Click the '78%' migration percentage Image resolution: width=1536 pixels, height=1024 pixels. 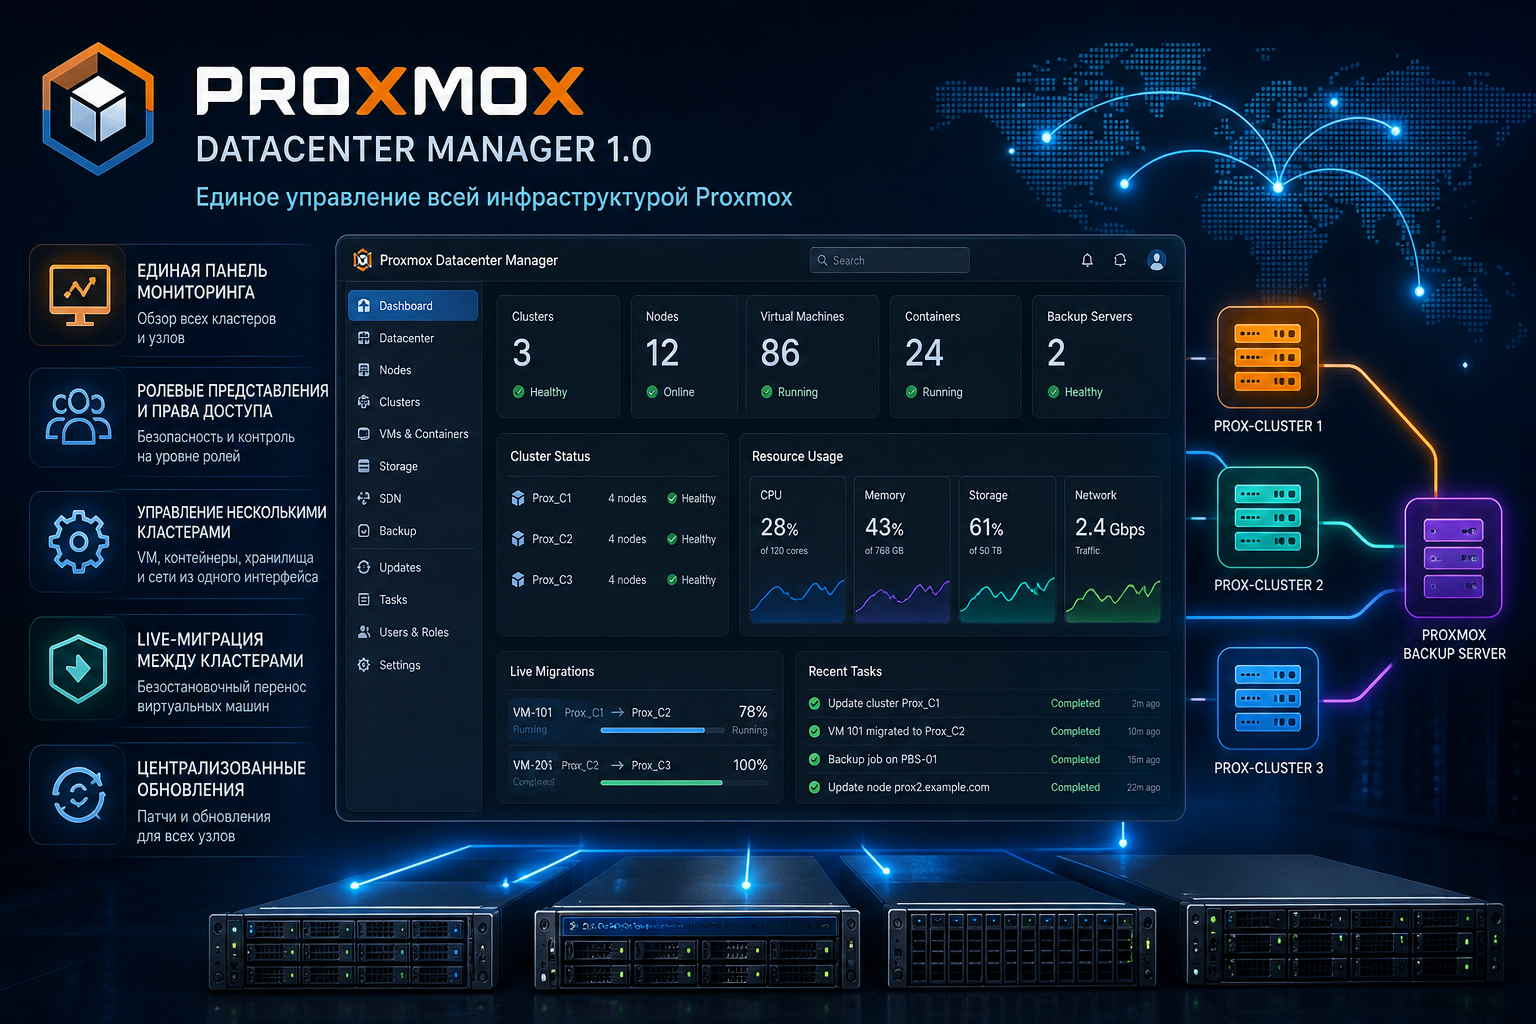[753, 712]
